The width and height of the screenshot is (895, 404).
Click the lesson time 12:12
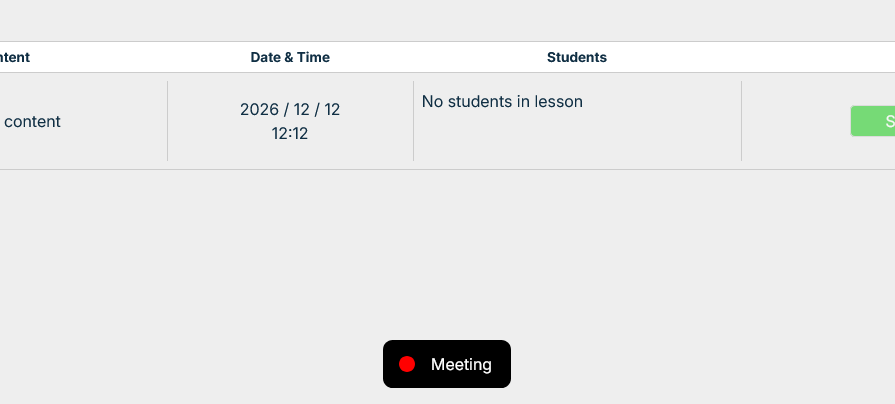[290, 133]
